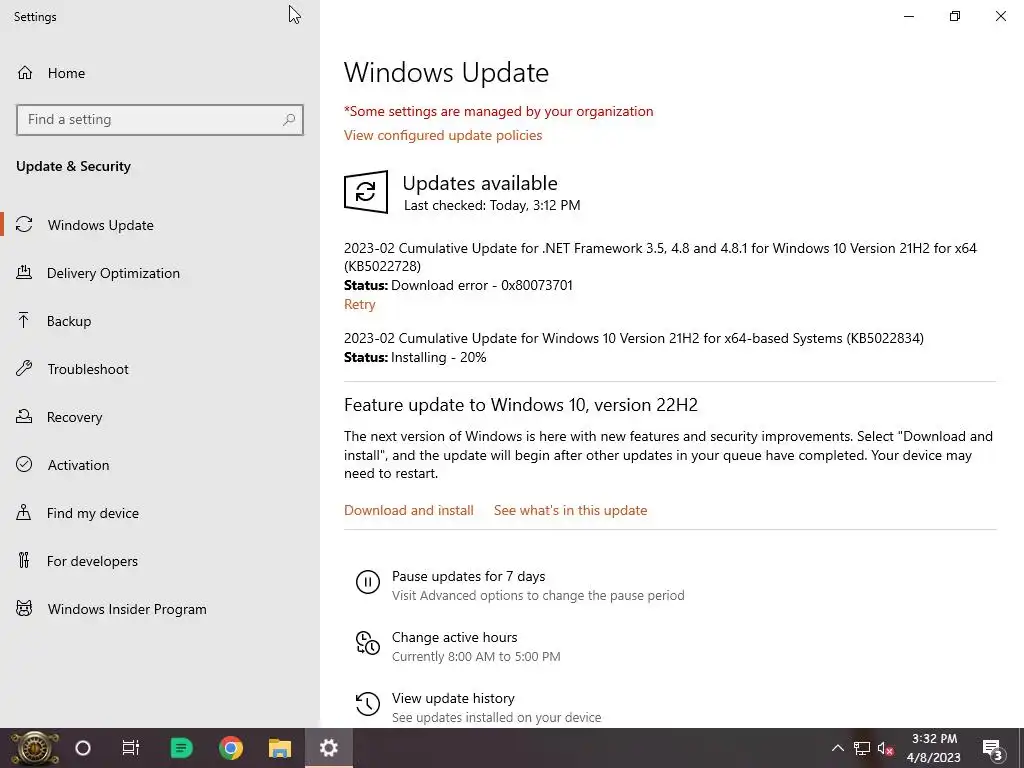
Task: Click the Update & Security section heading
Action: pyautogui.click(x=73, y=166)
